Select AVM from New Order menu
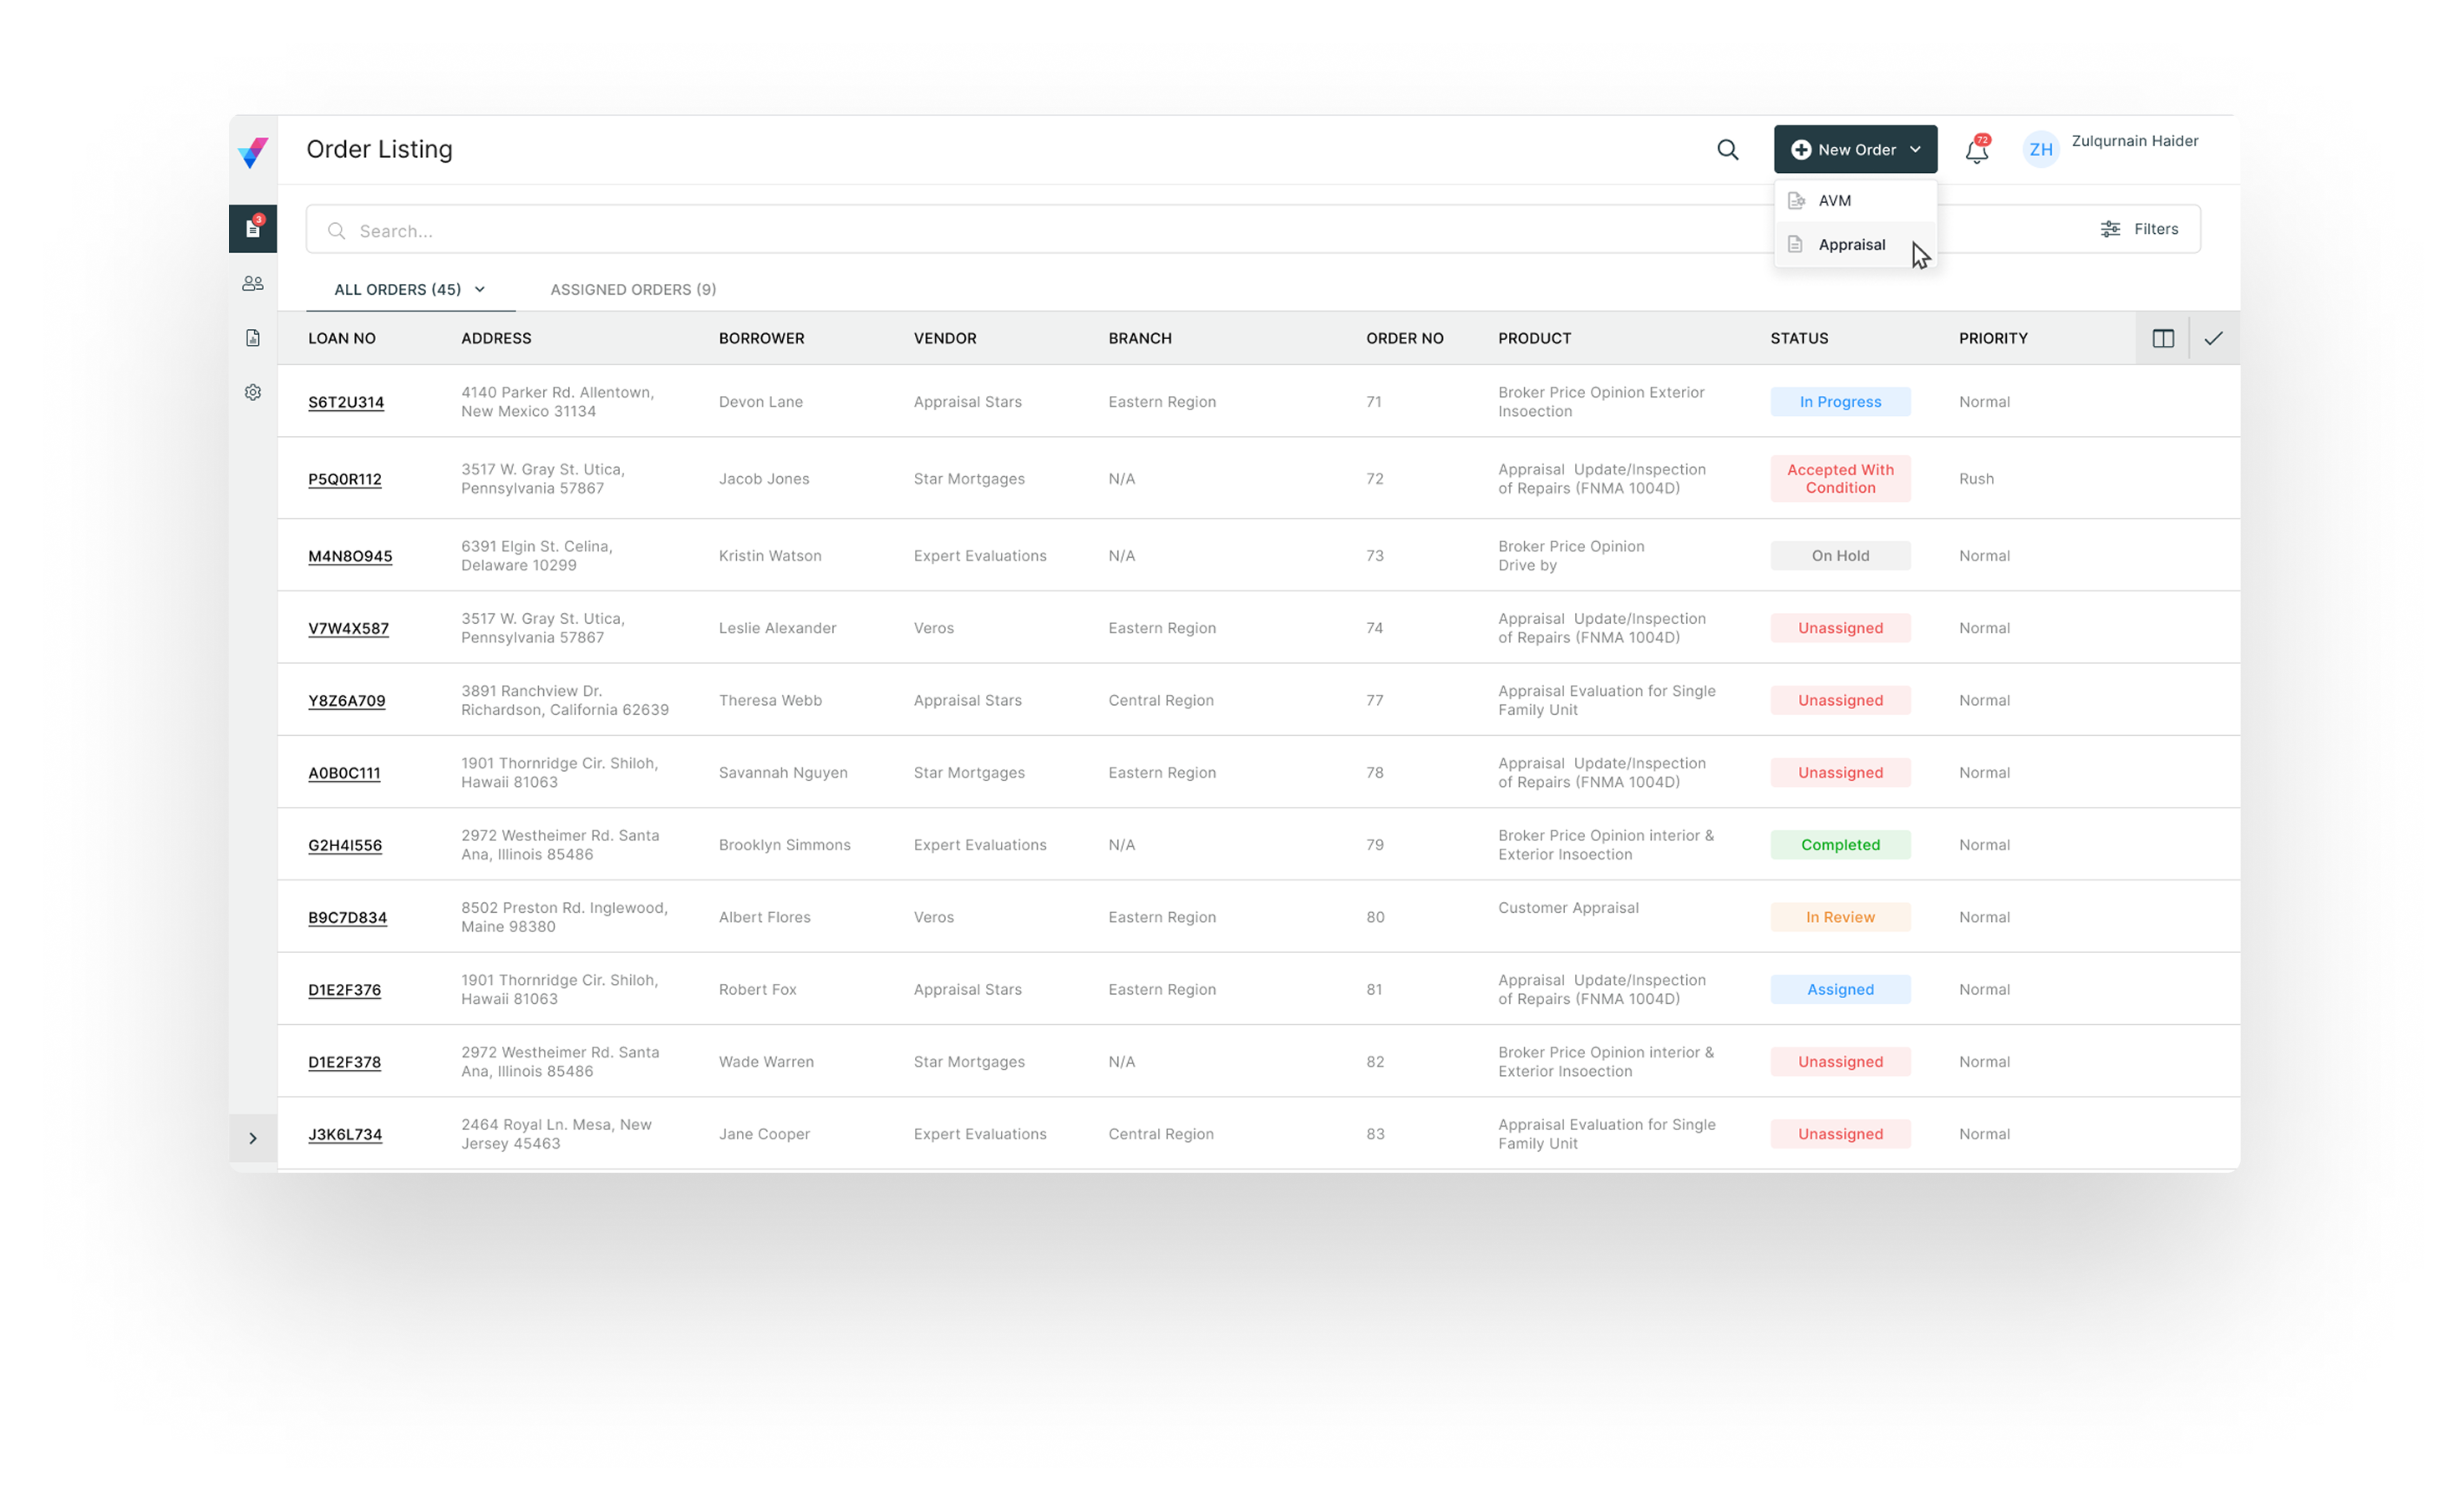The height and width of the screenshot is (1511, 2464). [x=1855, y=200]
